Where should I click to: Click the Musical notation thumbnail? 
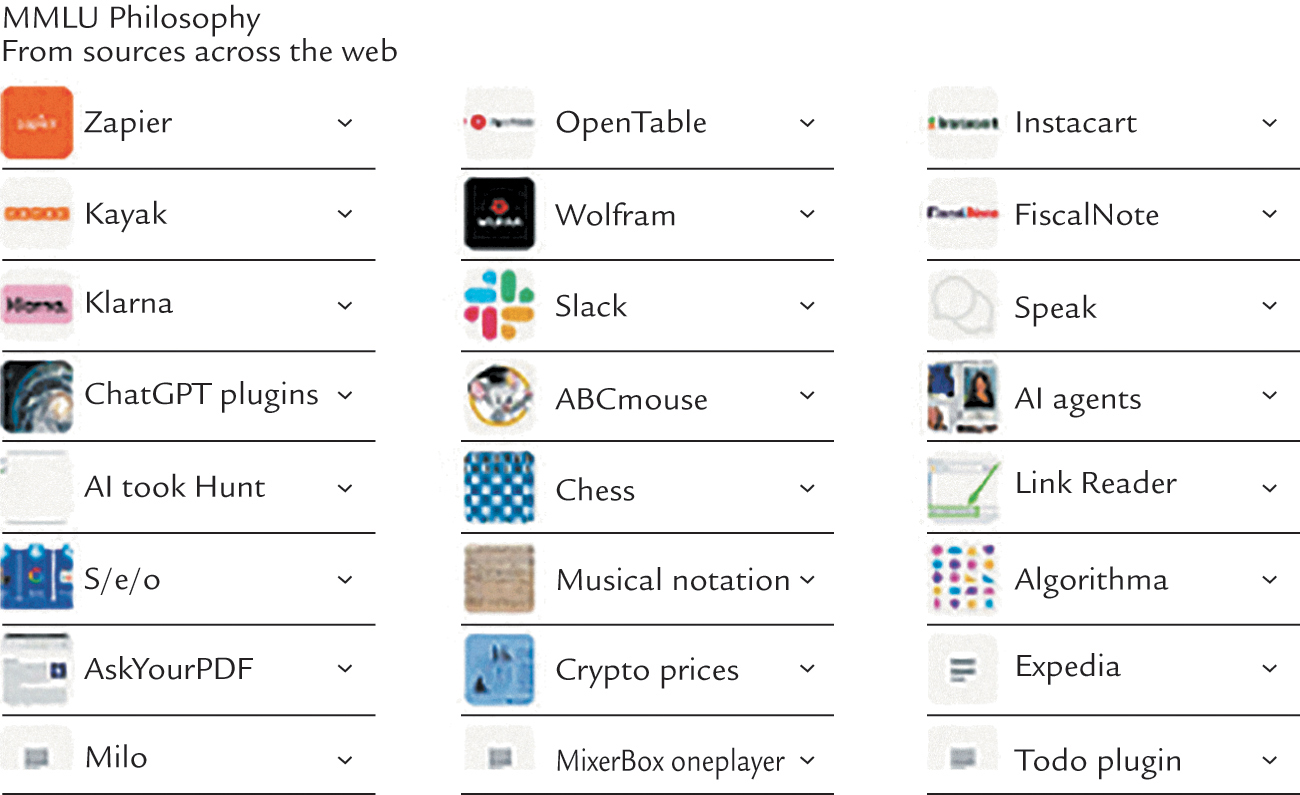coord(500,579)
